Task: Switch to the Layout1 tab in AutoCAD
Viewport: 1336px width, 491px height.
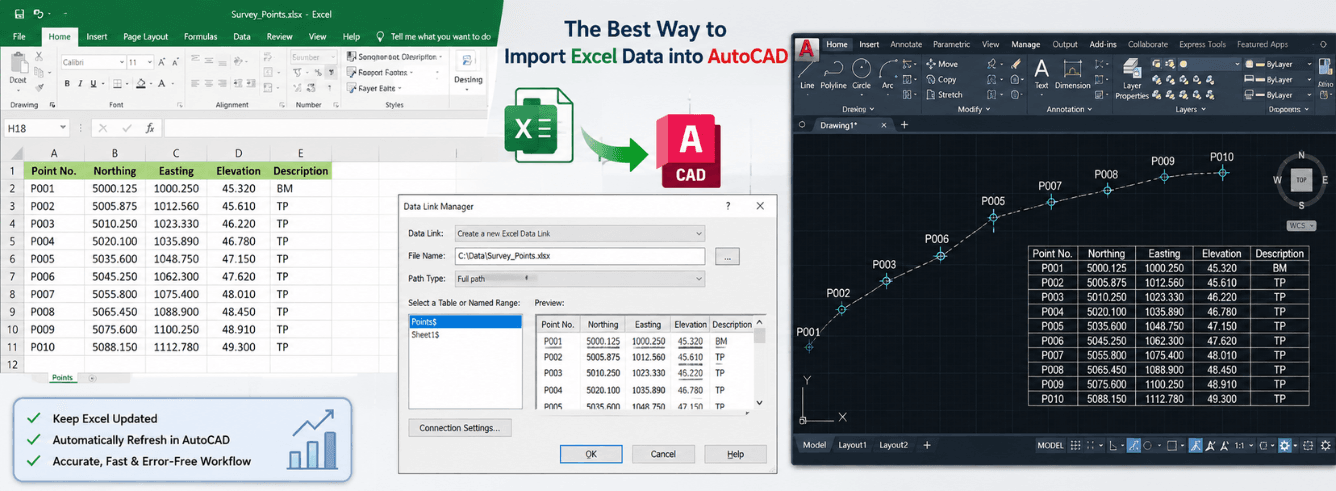Action: (x=852, y=445)
